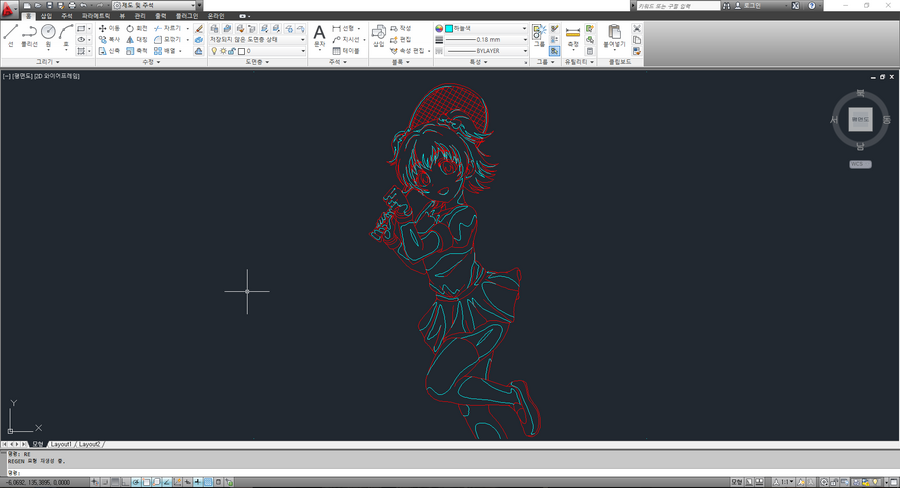Open the Layer Properties manager icon

214,28
